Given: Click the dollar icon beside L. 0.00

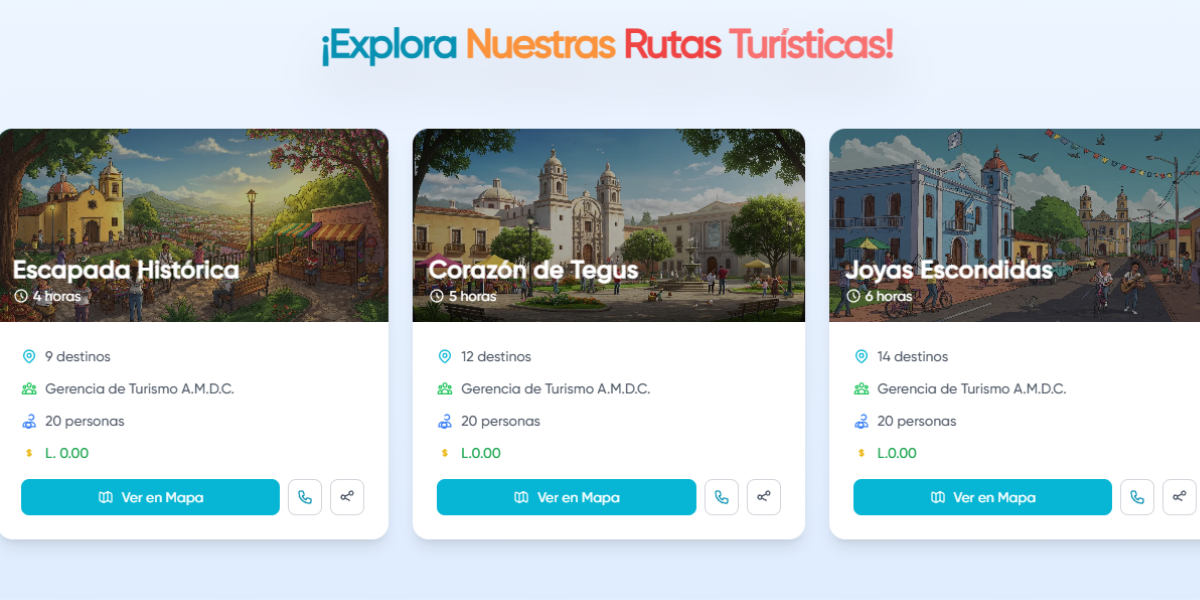Looking at the screenshot, I should (x=29, y=453).
